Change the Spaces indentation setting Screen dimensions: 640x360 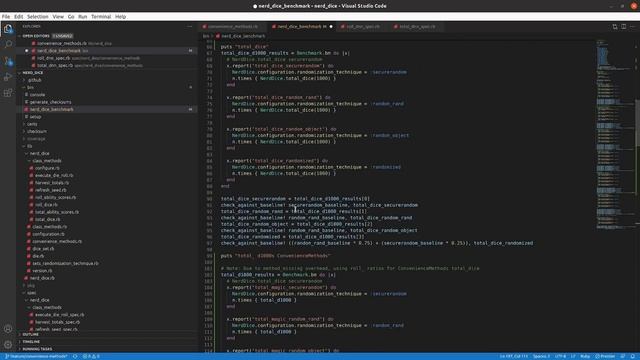point(541,356)
